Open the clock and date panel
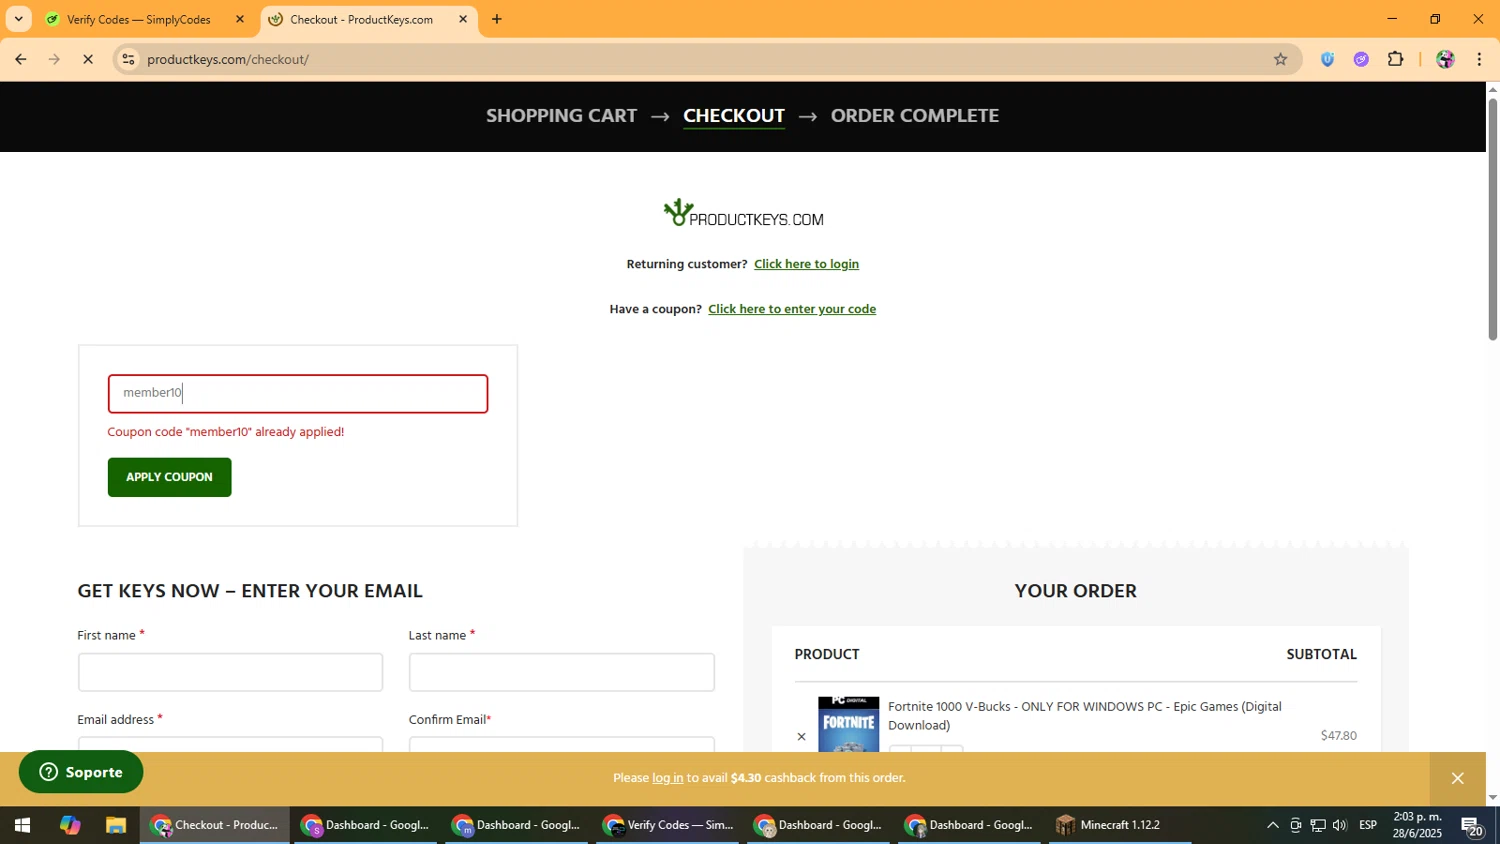The height and width of the screenshot is (844, 1500). pyautogui.click(x=1418, y=825)
